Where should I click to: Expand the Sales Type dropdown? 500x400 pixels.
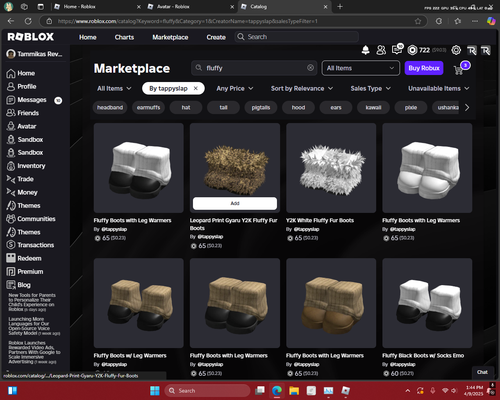[x=370, y=88]
